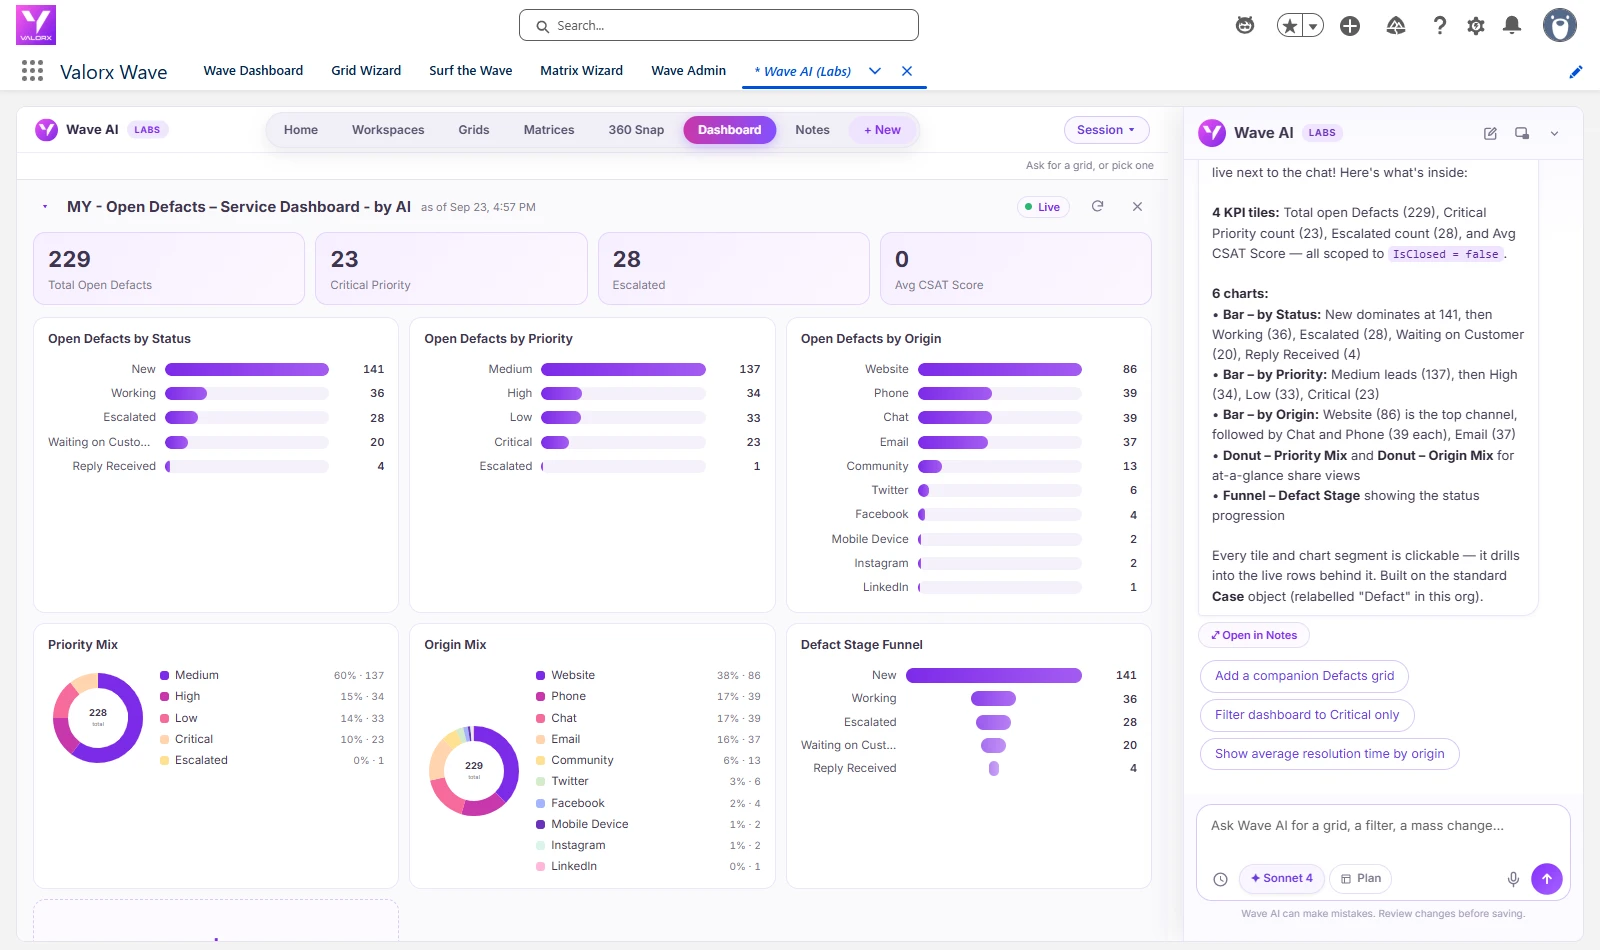Viewport: 1600px width, 950px height.
Task: Click the Priority Mix donut chart
Action: coord(98,718)
